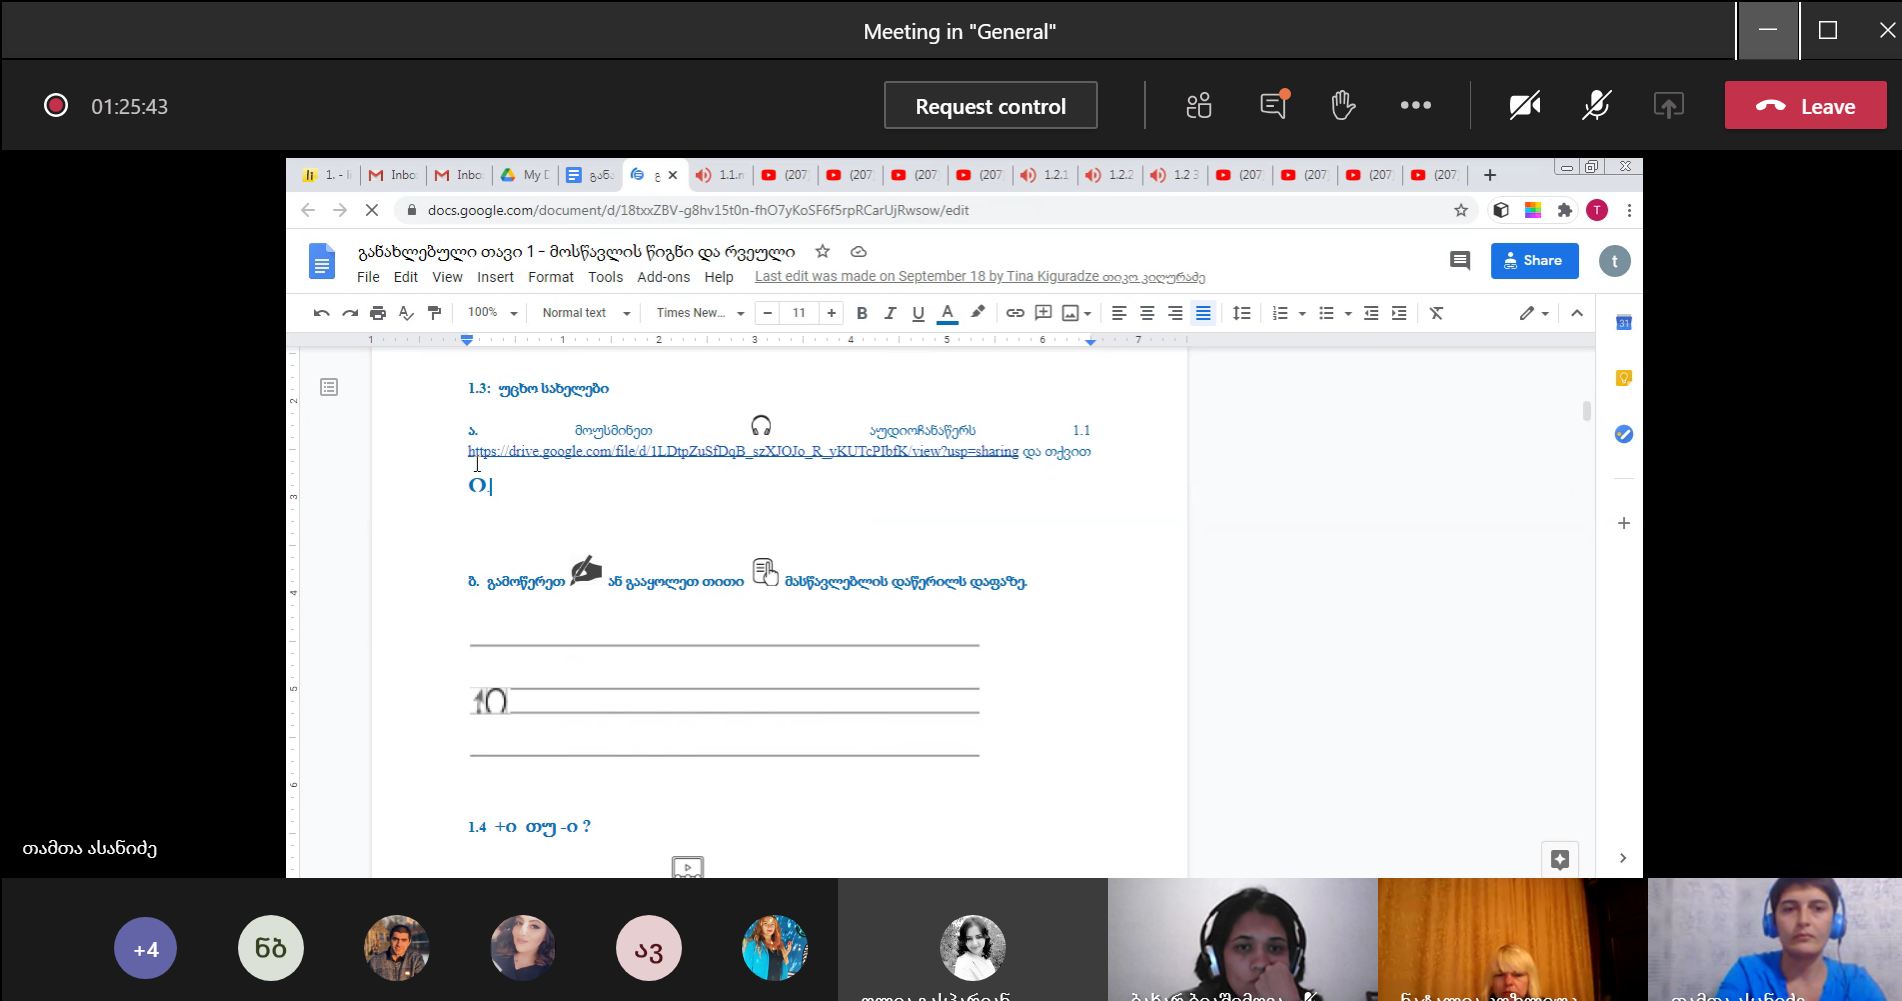The image size is (1902, 1001).
Task: Click the line spacing icon
Action: 1241,313
